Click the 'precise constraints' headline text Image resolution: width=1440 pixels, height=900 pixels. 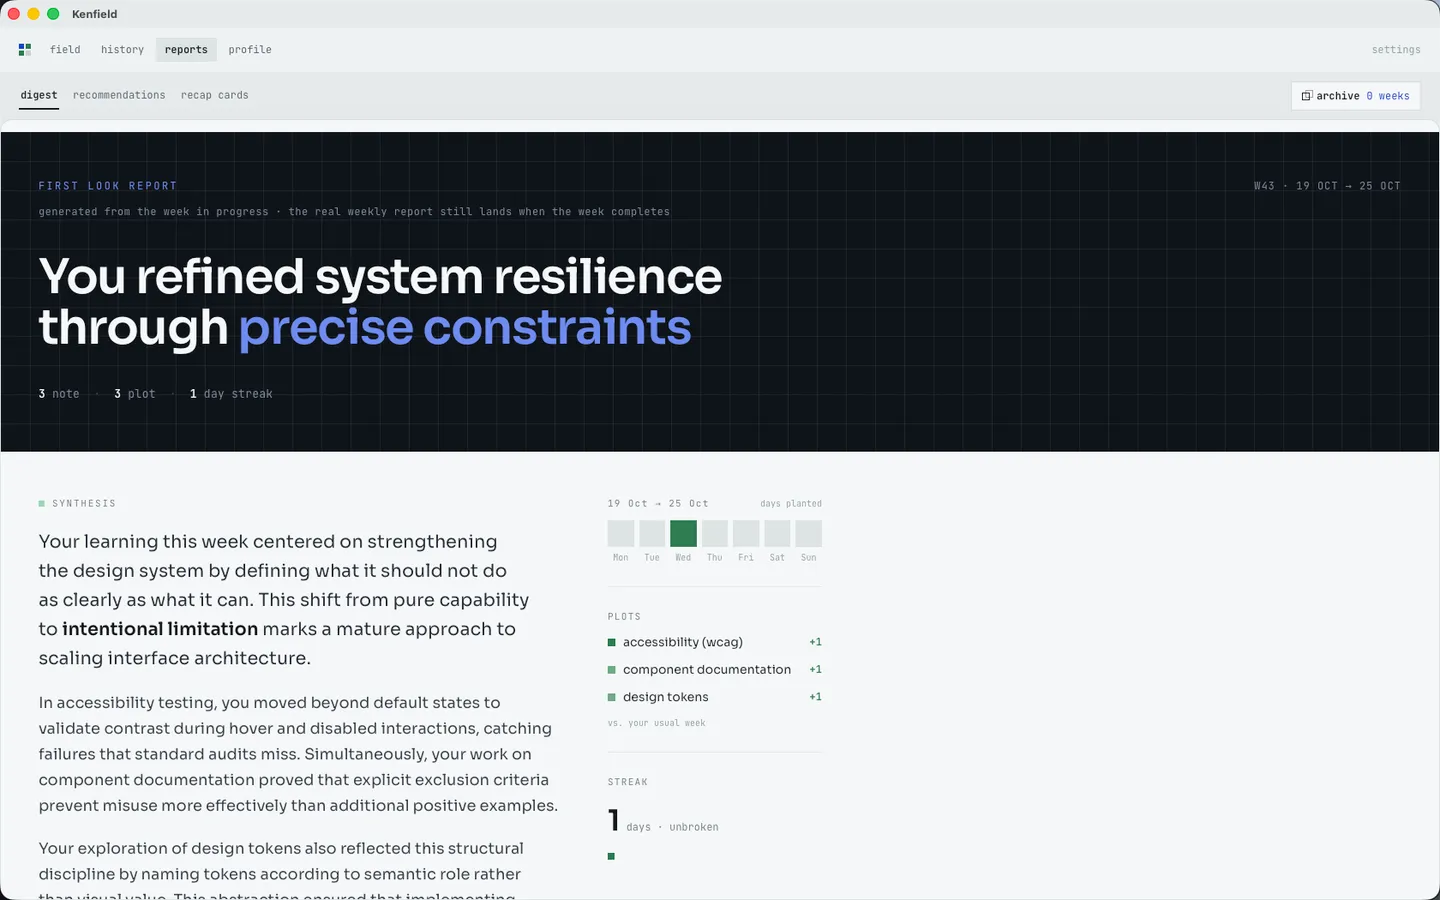[x=465, y=328]
